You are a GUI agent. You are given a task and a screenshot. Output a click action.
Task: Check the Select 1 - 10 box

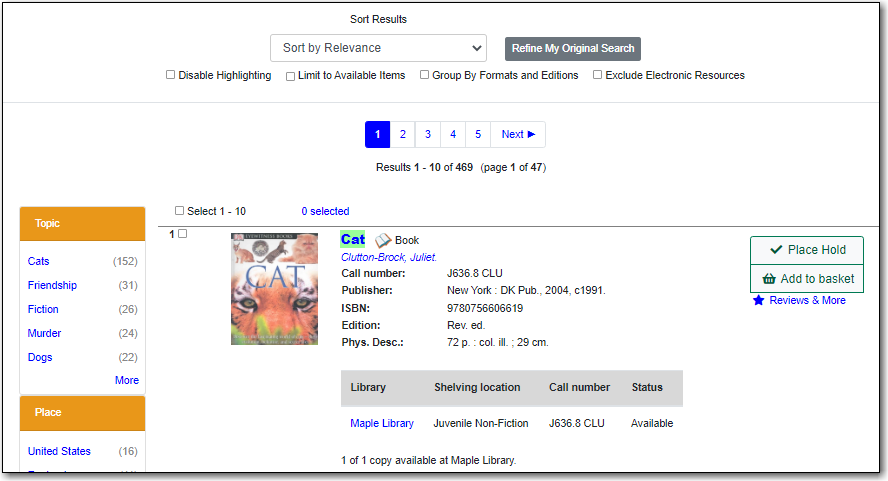pos(180,211)
